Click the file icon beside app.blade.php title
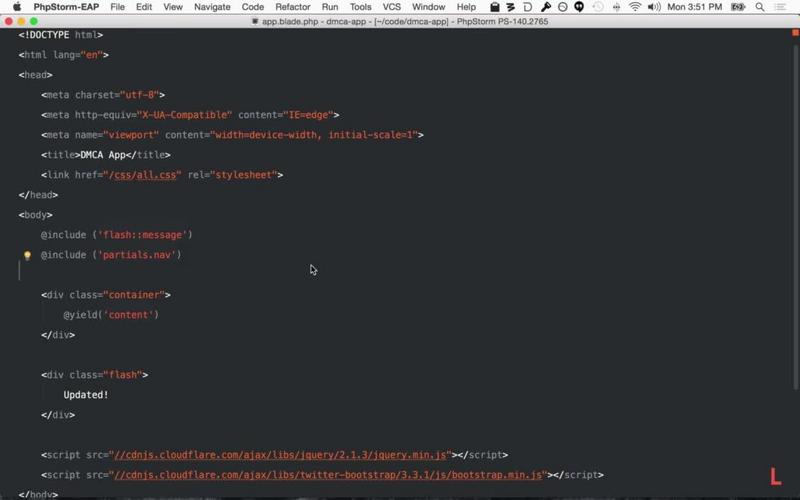The width and height of the screenshot is (800, 500). 255,21
